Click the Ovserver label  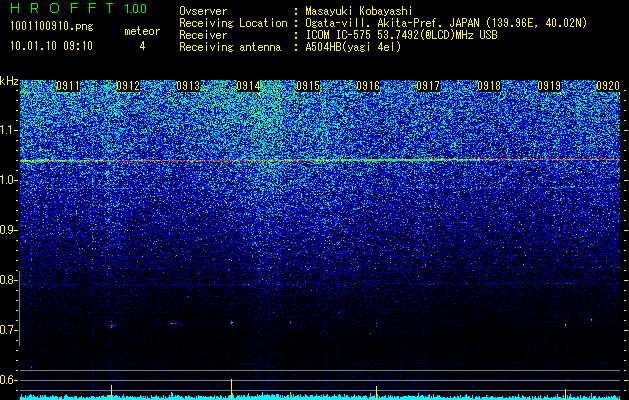click(x=203, y=11)
